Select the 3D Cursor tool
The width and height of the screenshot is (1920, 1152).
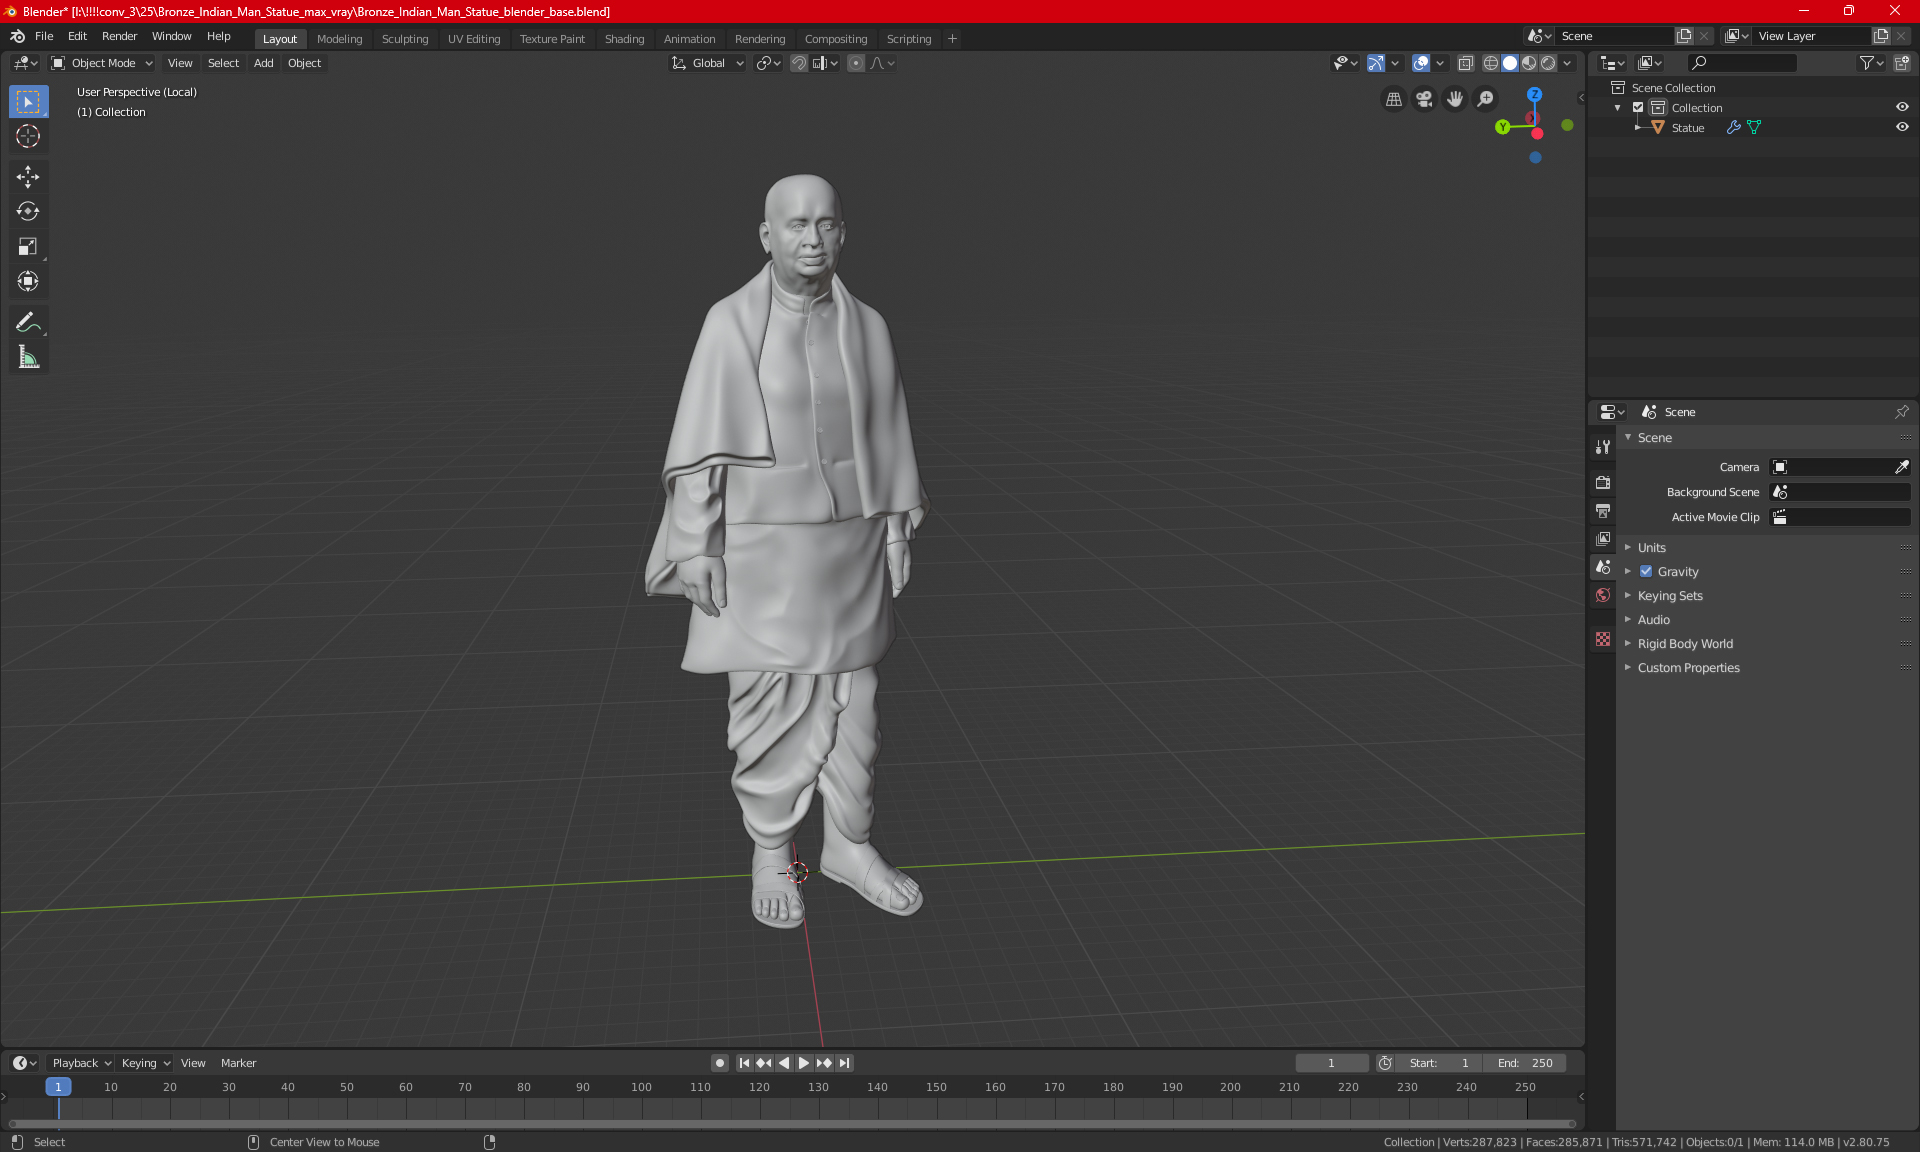28,136
